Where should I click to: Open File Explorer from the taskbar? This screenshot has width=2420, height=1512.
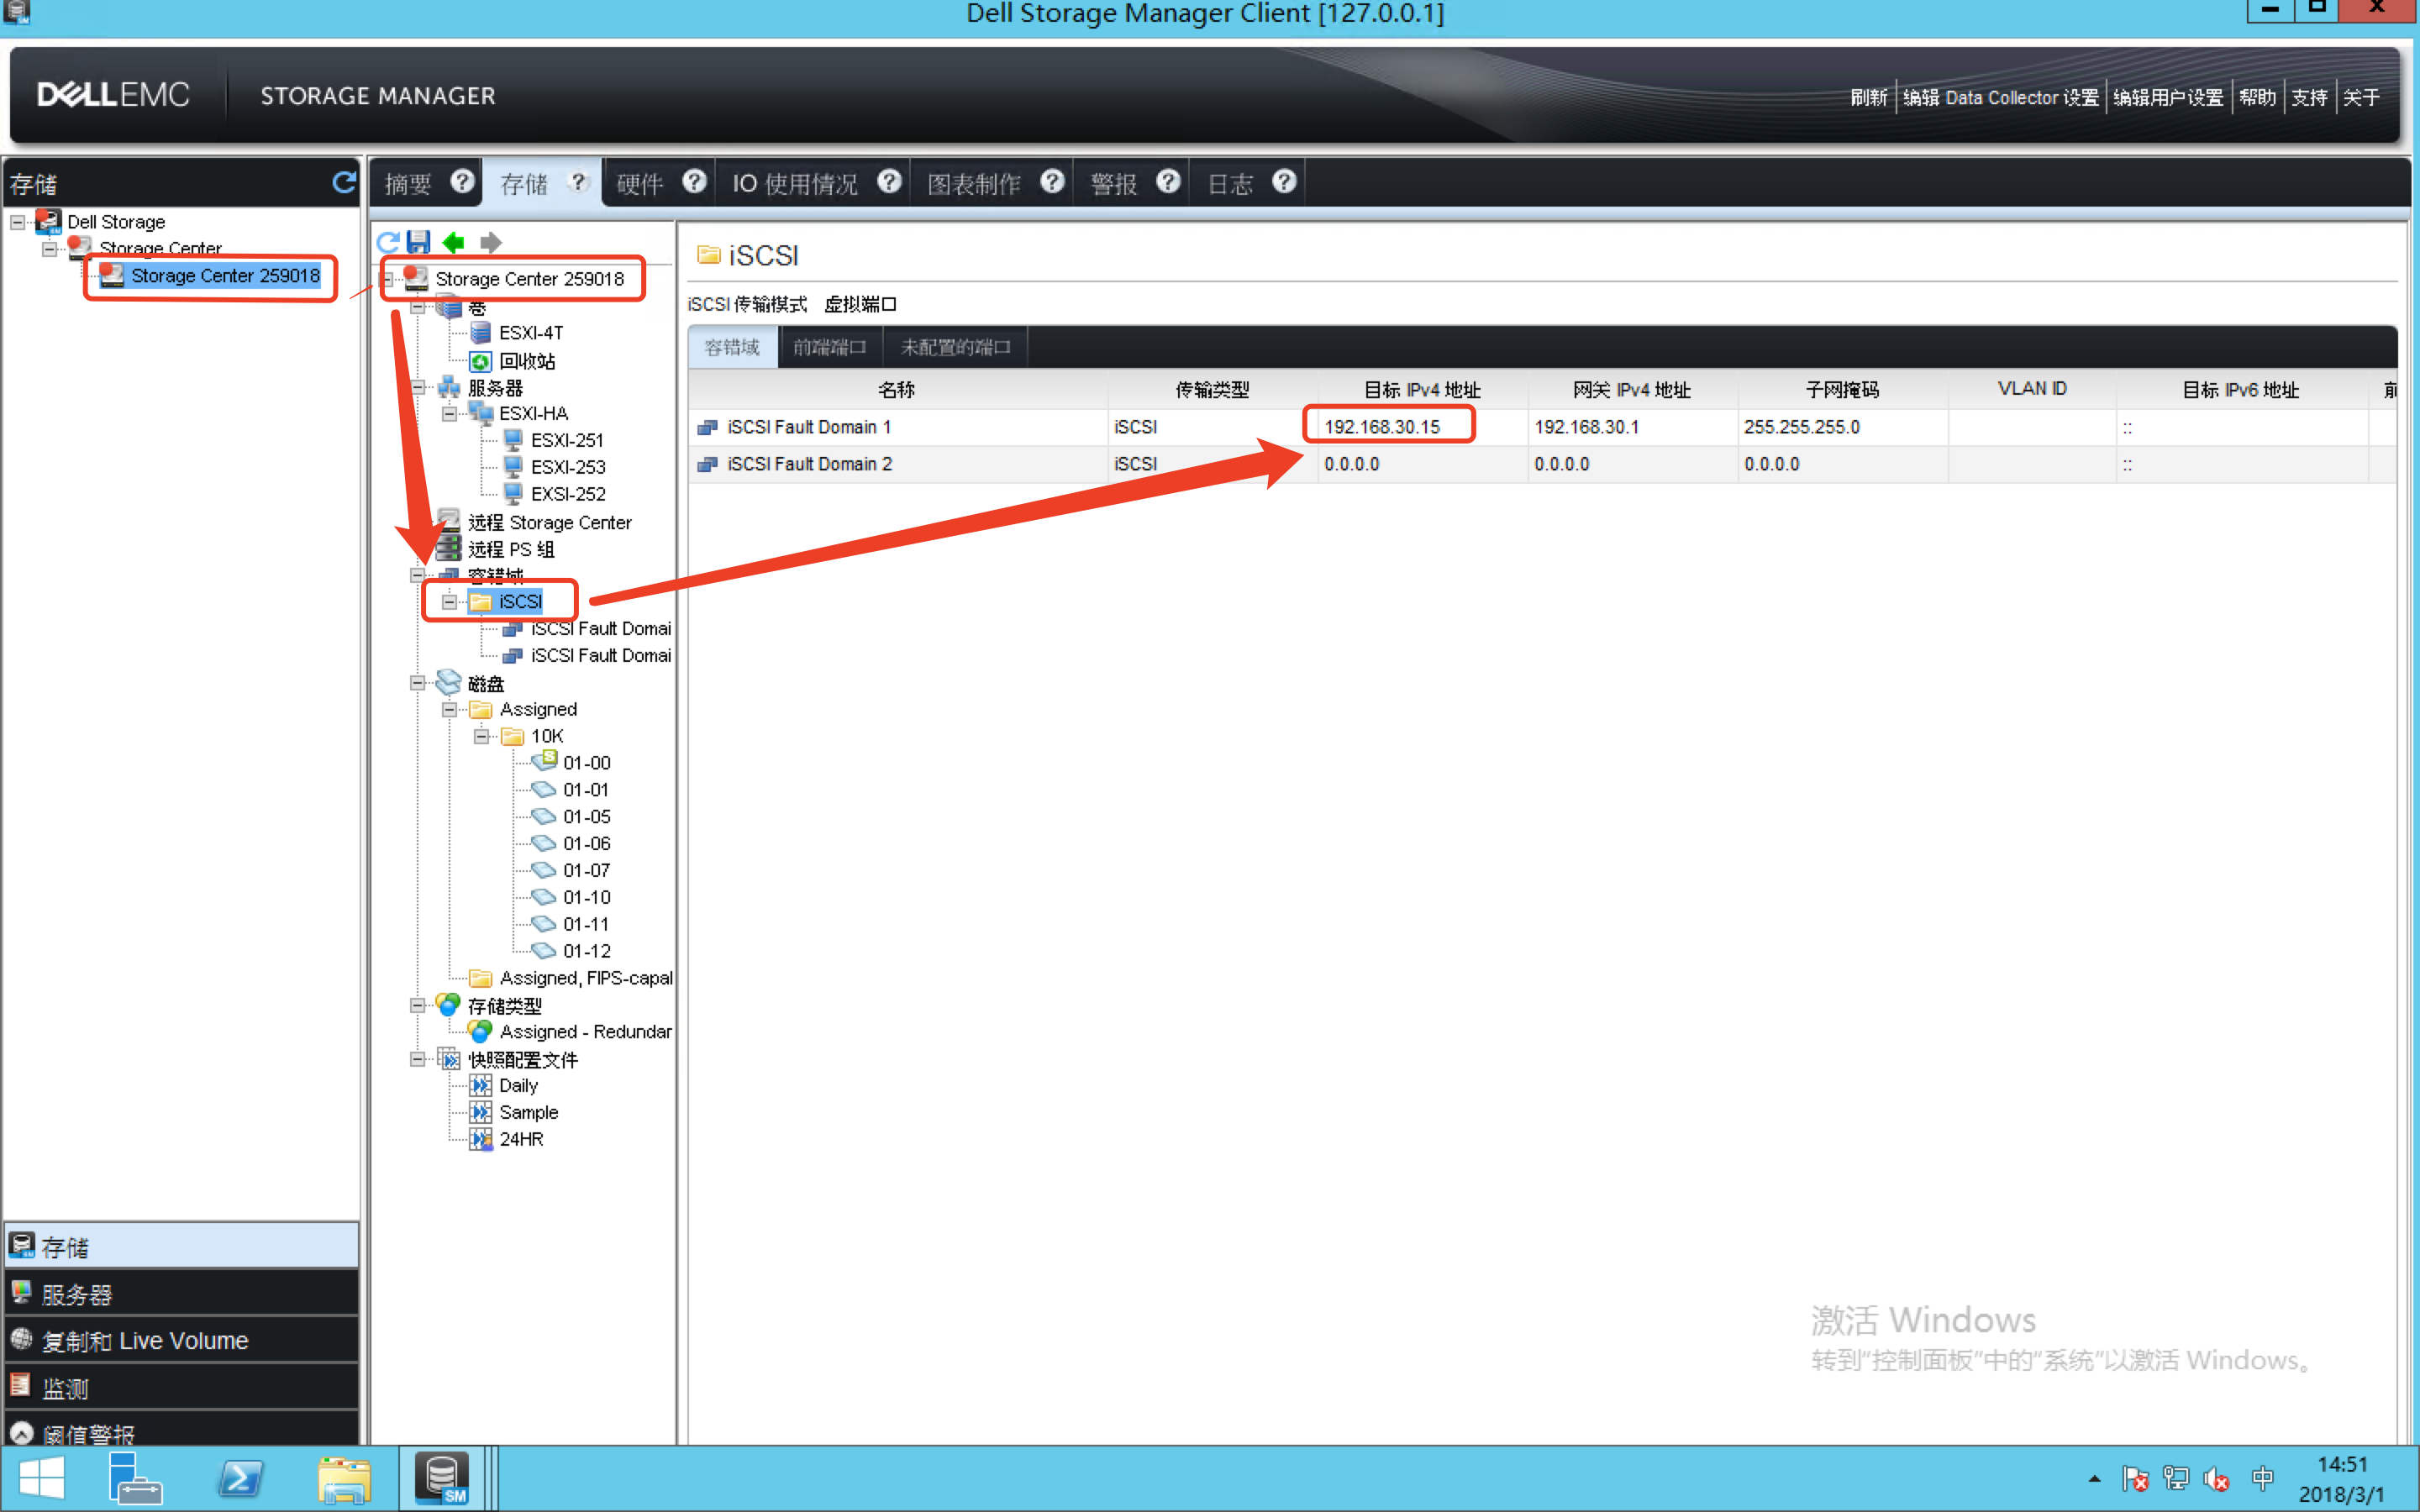coord(344,1479)
